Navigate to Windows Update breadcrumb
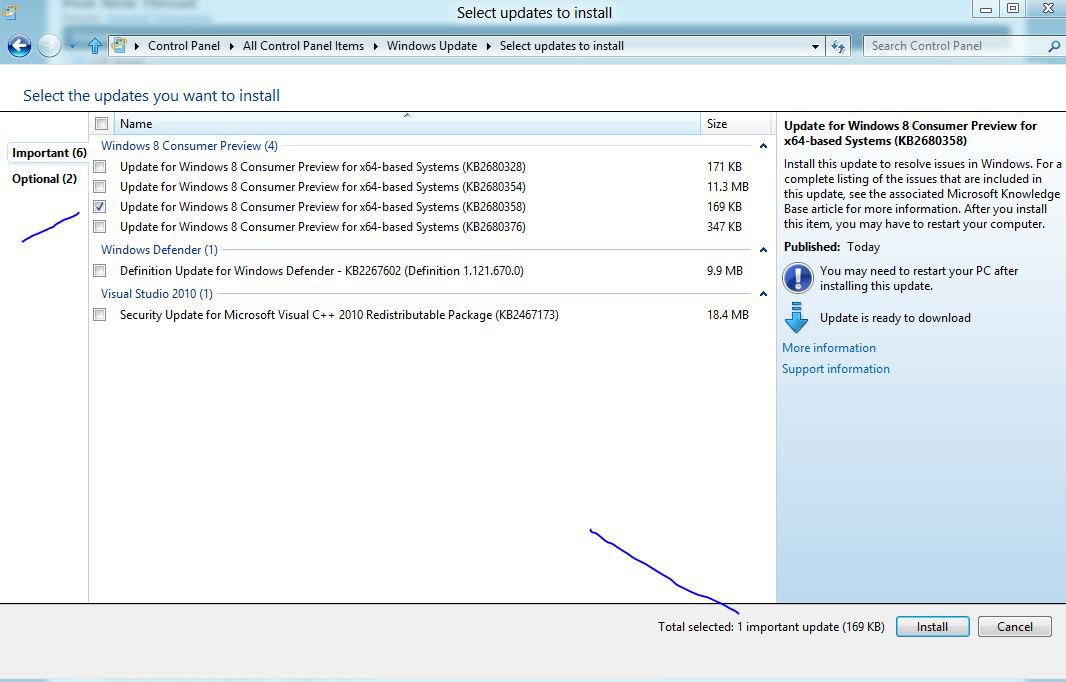This screenshot has width=1066, height=682. pos(432,46)
